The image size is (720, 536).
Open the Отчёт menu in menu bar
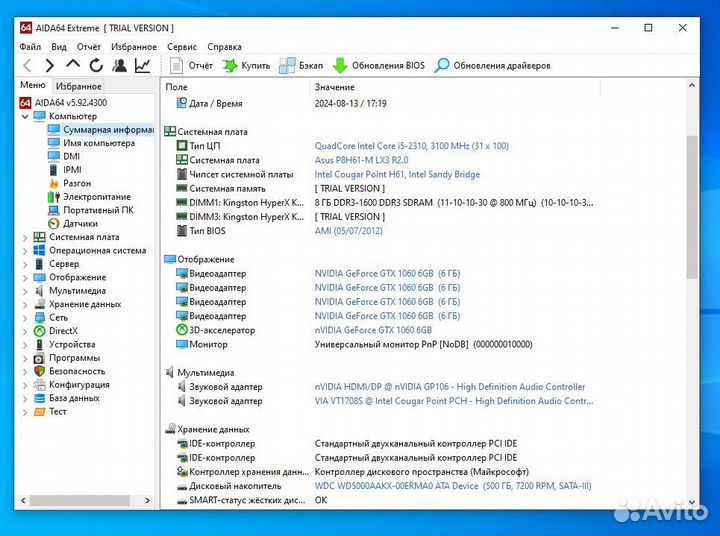(x=89, y=47)
